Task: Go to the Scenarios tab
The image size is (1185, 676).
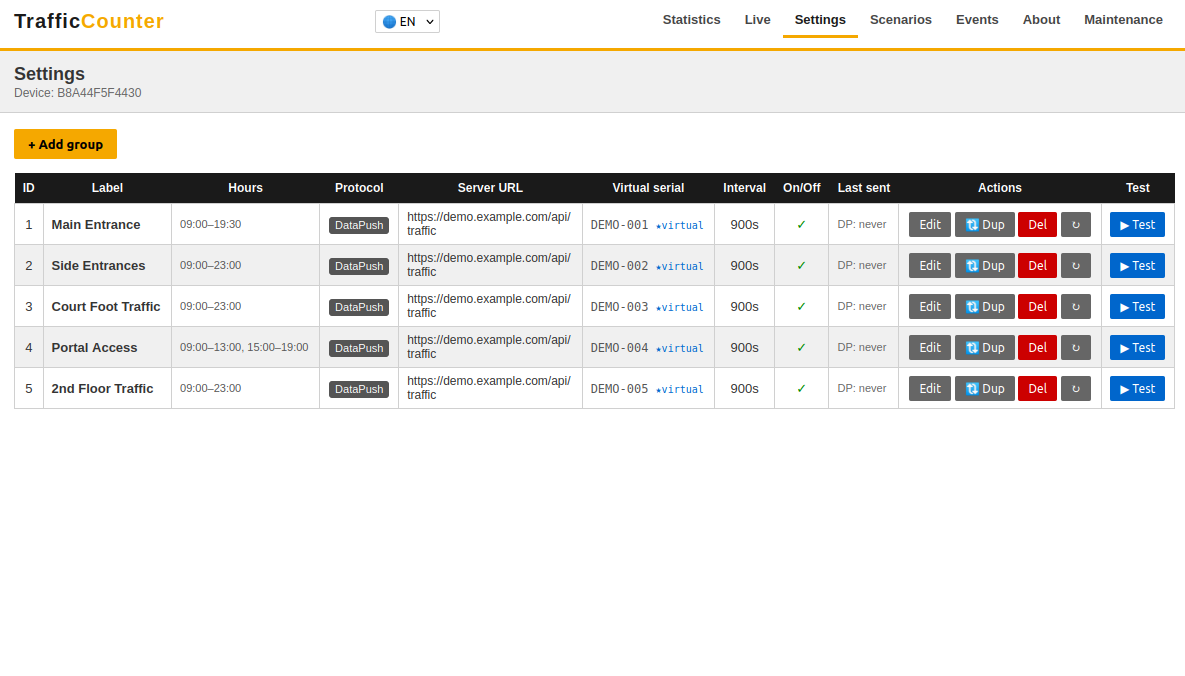Action: [x=901, y=20]
